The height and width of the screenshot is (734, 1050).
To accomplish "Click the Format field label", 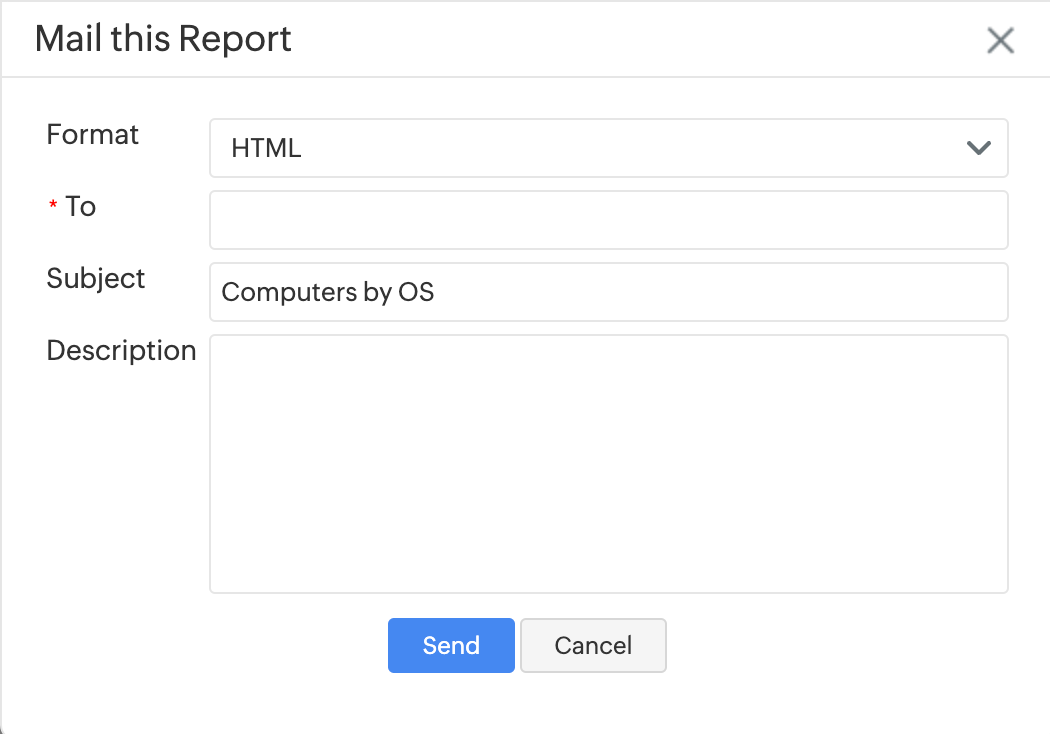I will point(93,135).
